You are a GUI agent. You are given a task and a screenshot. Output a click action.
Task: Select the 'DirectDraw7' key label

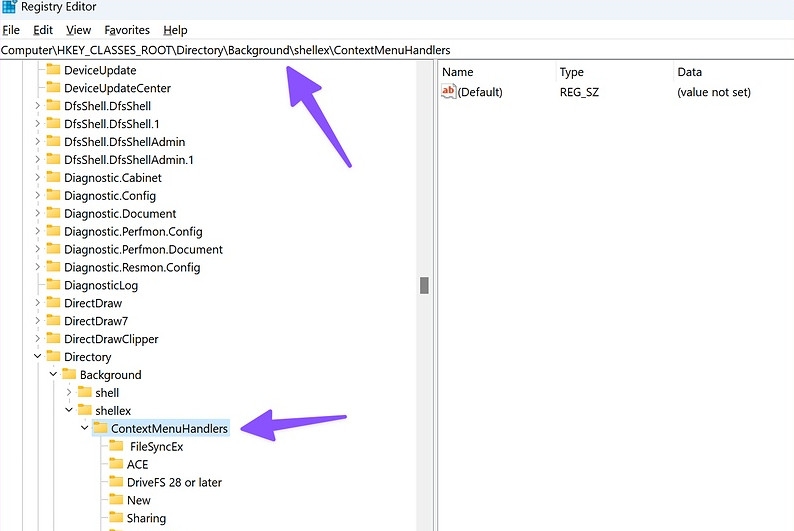click(96, 321)
